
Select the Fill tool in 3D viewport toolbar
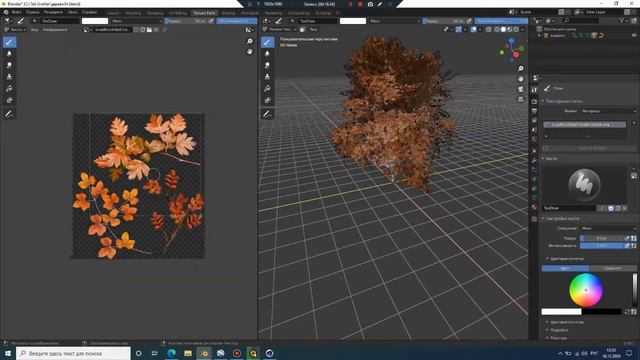pos(268,89)
